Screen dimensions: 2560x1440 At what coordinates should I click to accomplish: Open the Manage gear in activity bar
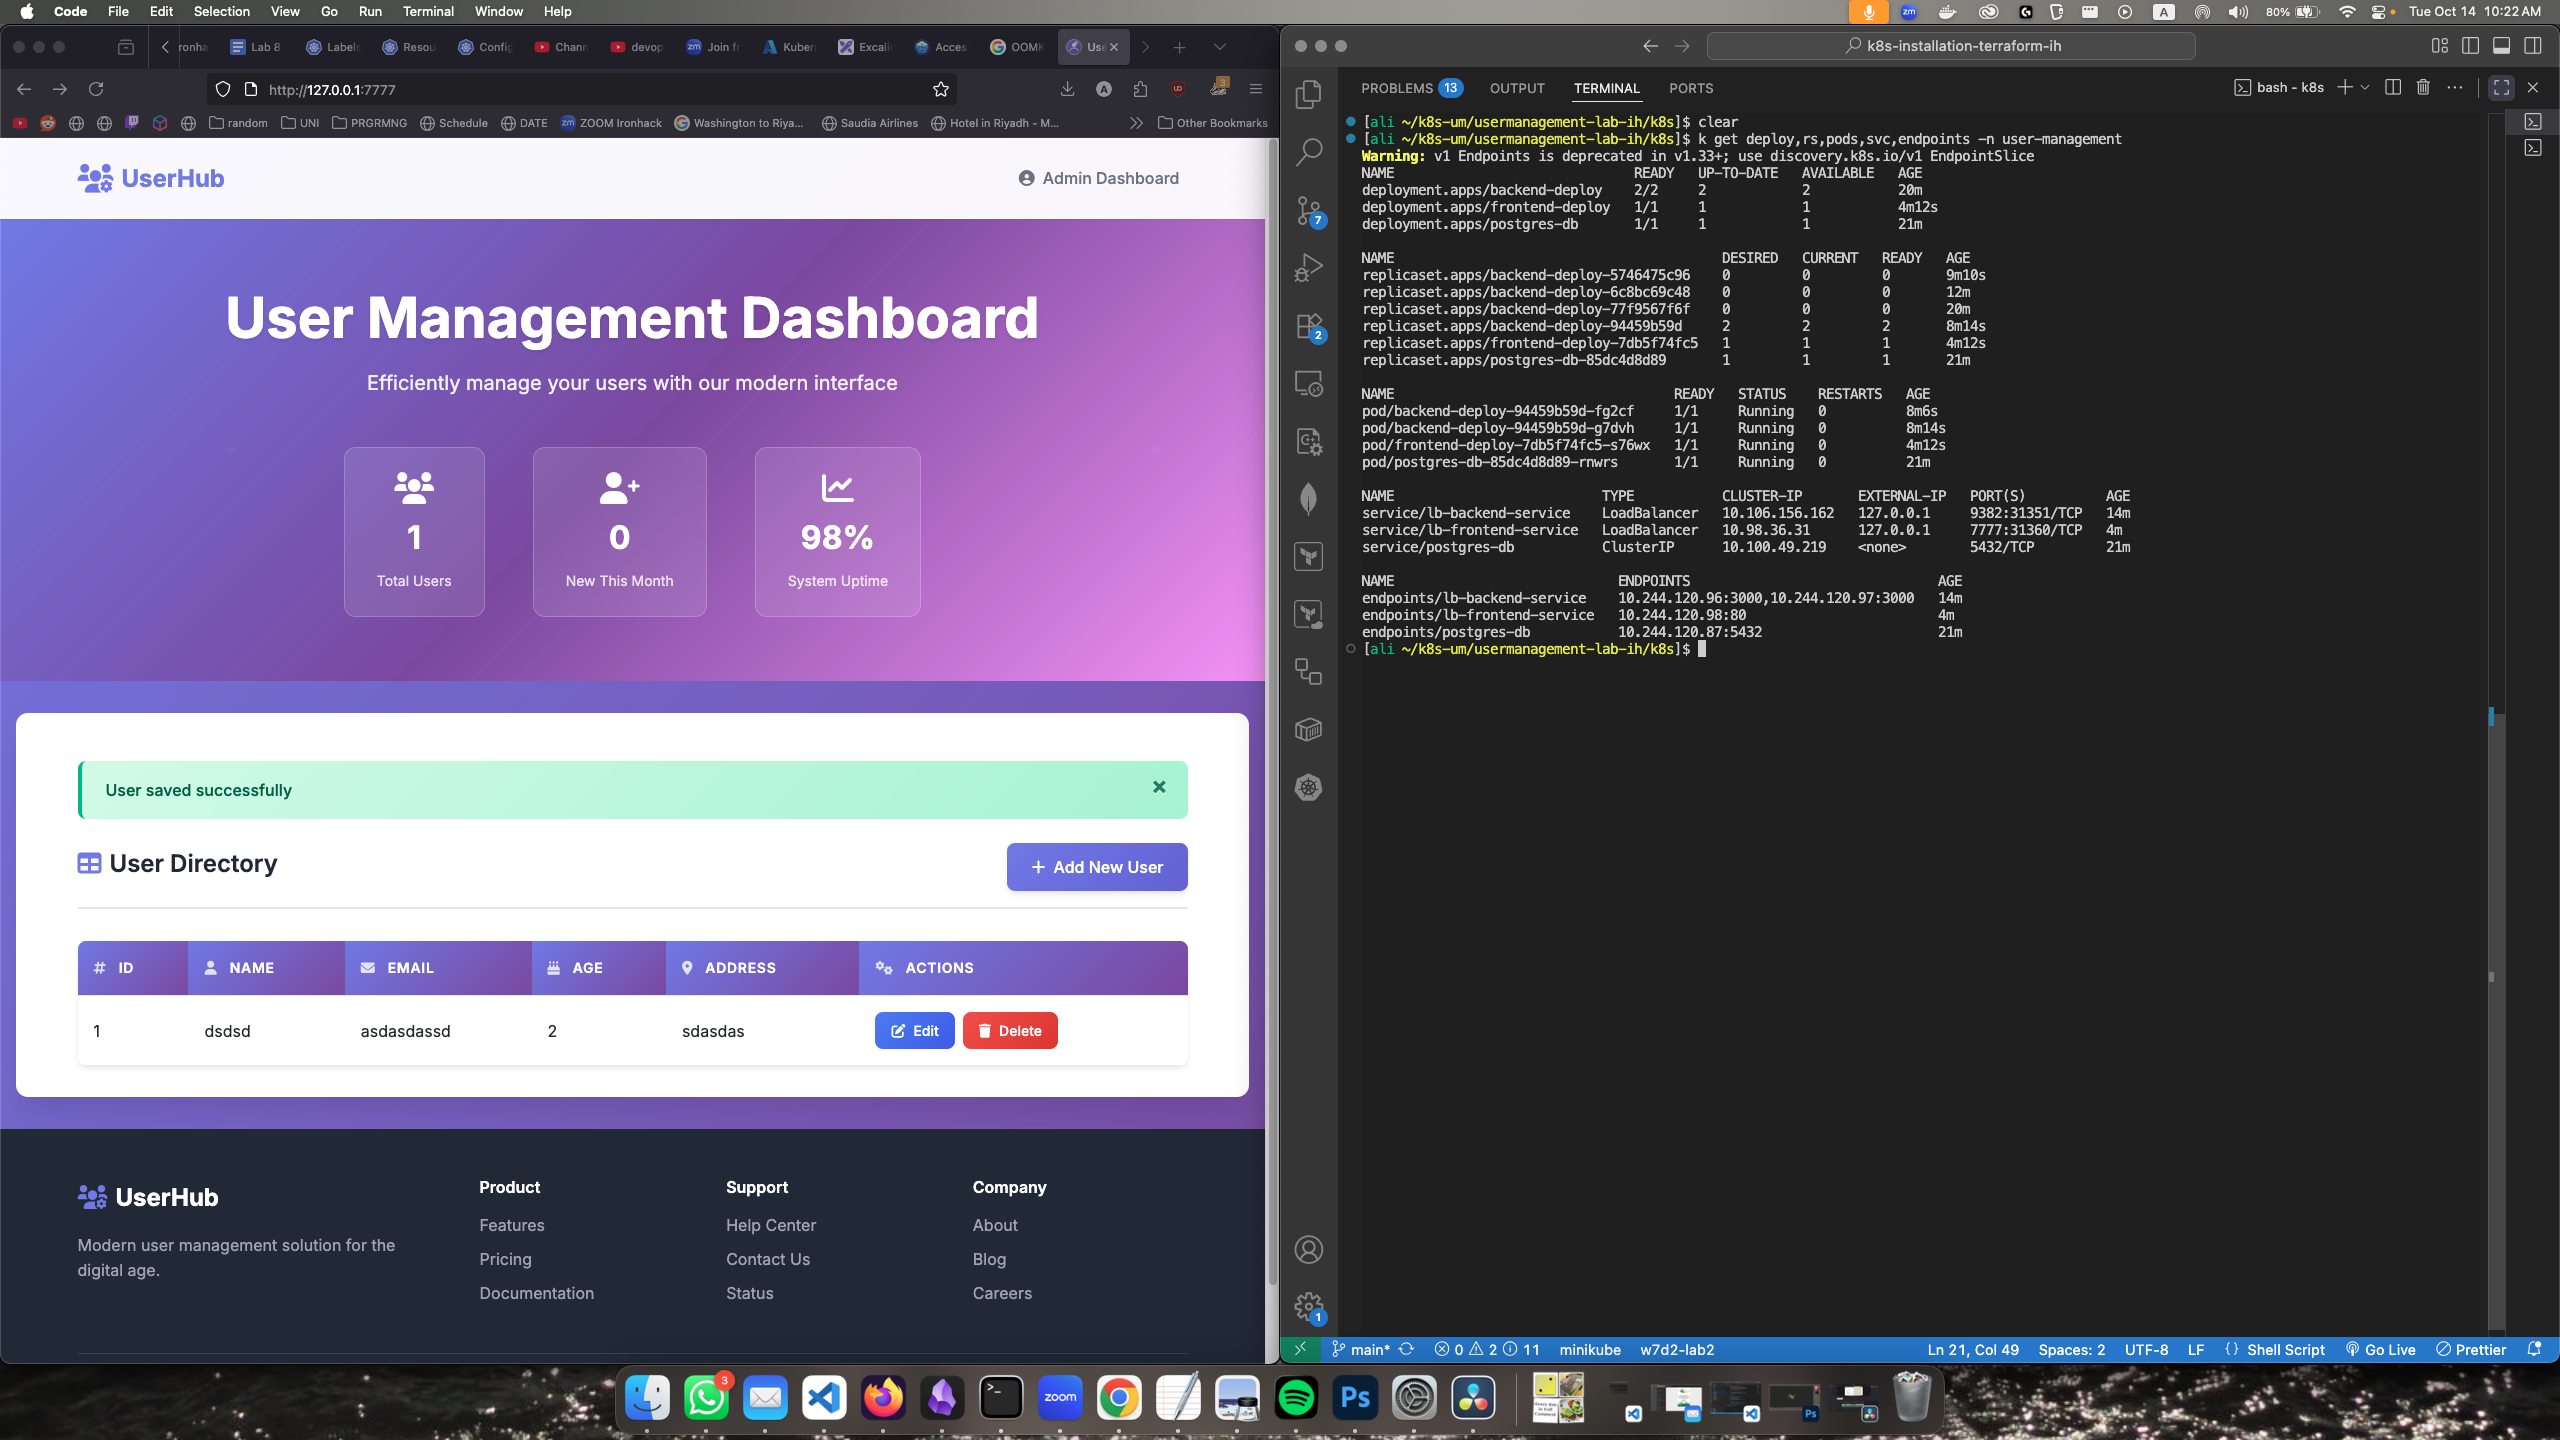(x=1308, y=1306)
